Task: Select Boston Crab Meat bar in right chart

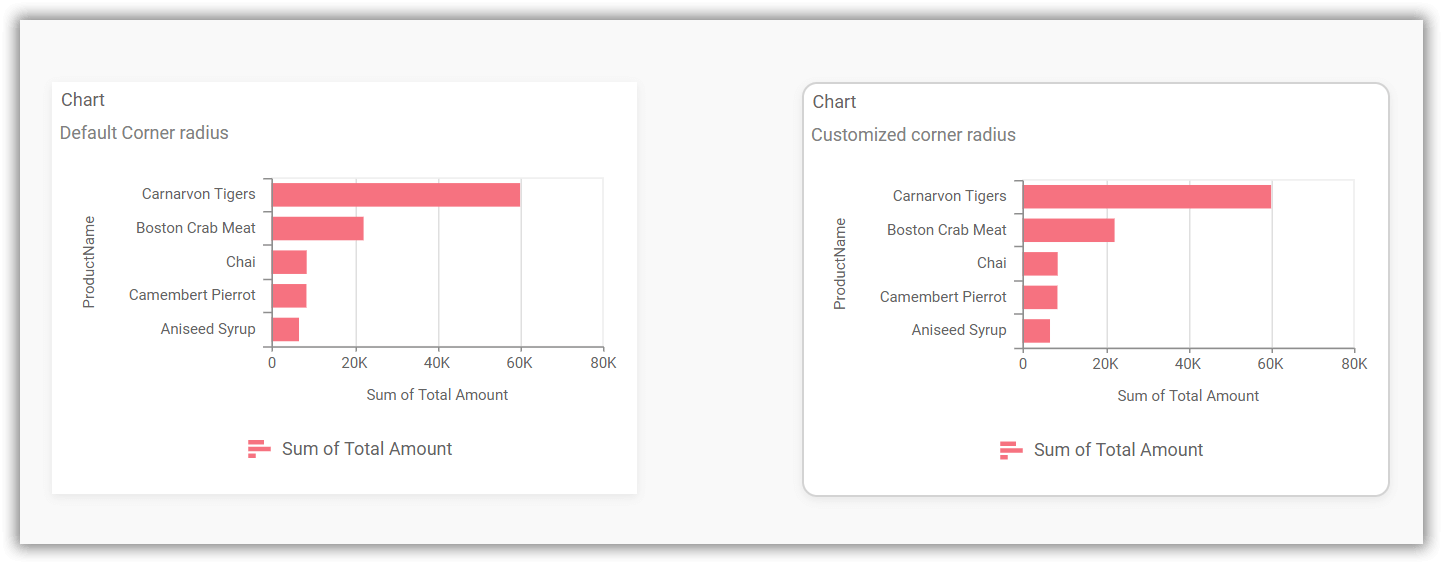Action: pos(1069,230)
